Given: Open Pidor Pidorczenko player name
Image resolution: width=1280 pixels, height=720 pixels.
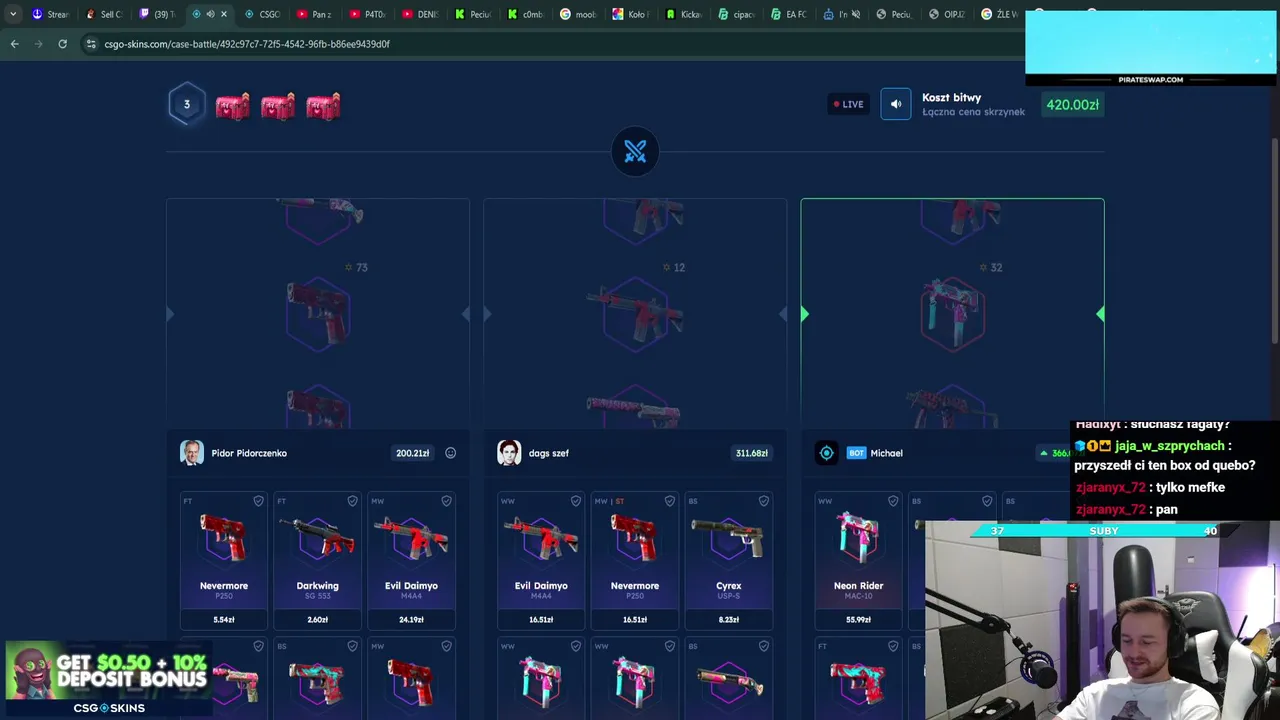Looking at the screenshot, I should point(249,453).
